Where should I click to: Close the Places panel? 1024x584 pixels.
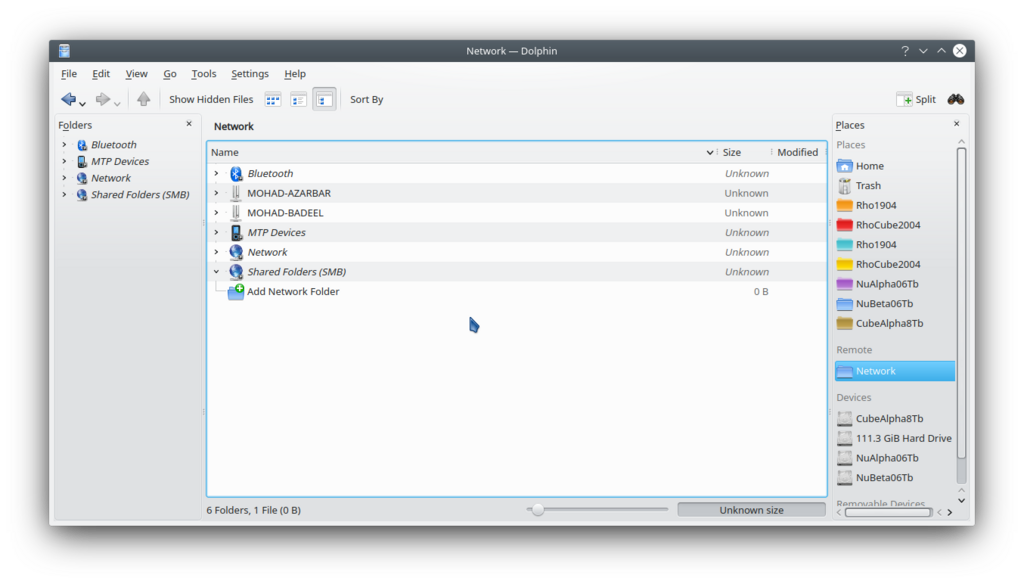[x=957, y=123]
